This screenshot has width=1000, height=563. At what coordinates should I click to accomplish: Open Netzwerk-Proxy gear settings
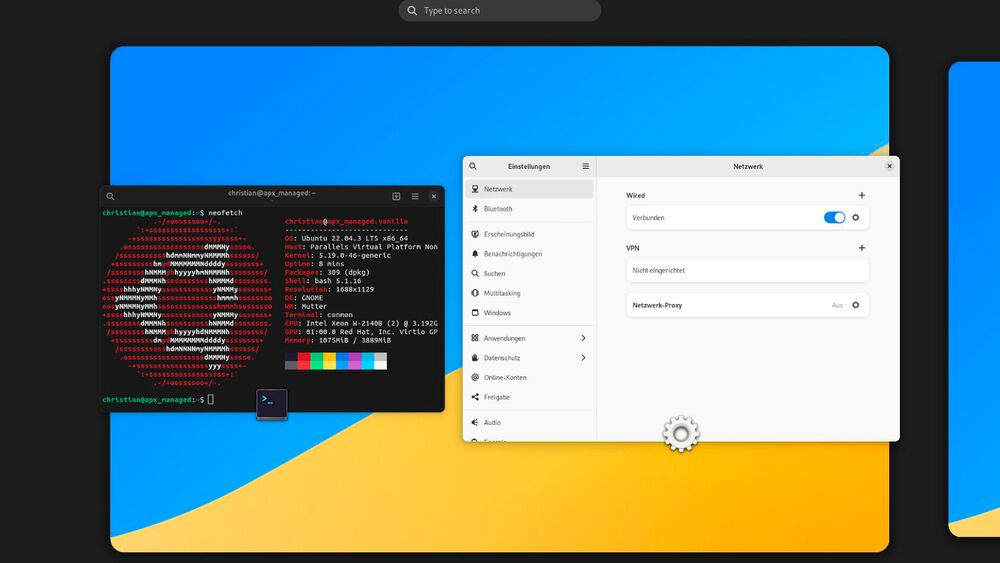point(856,305)
